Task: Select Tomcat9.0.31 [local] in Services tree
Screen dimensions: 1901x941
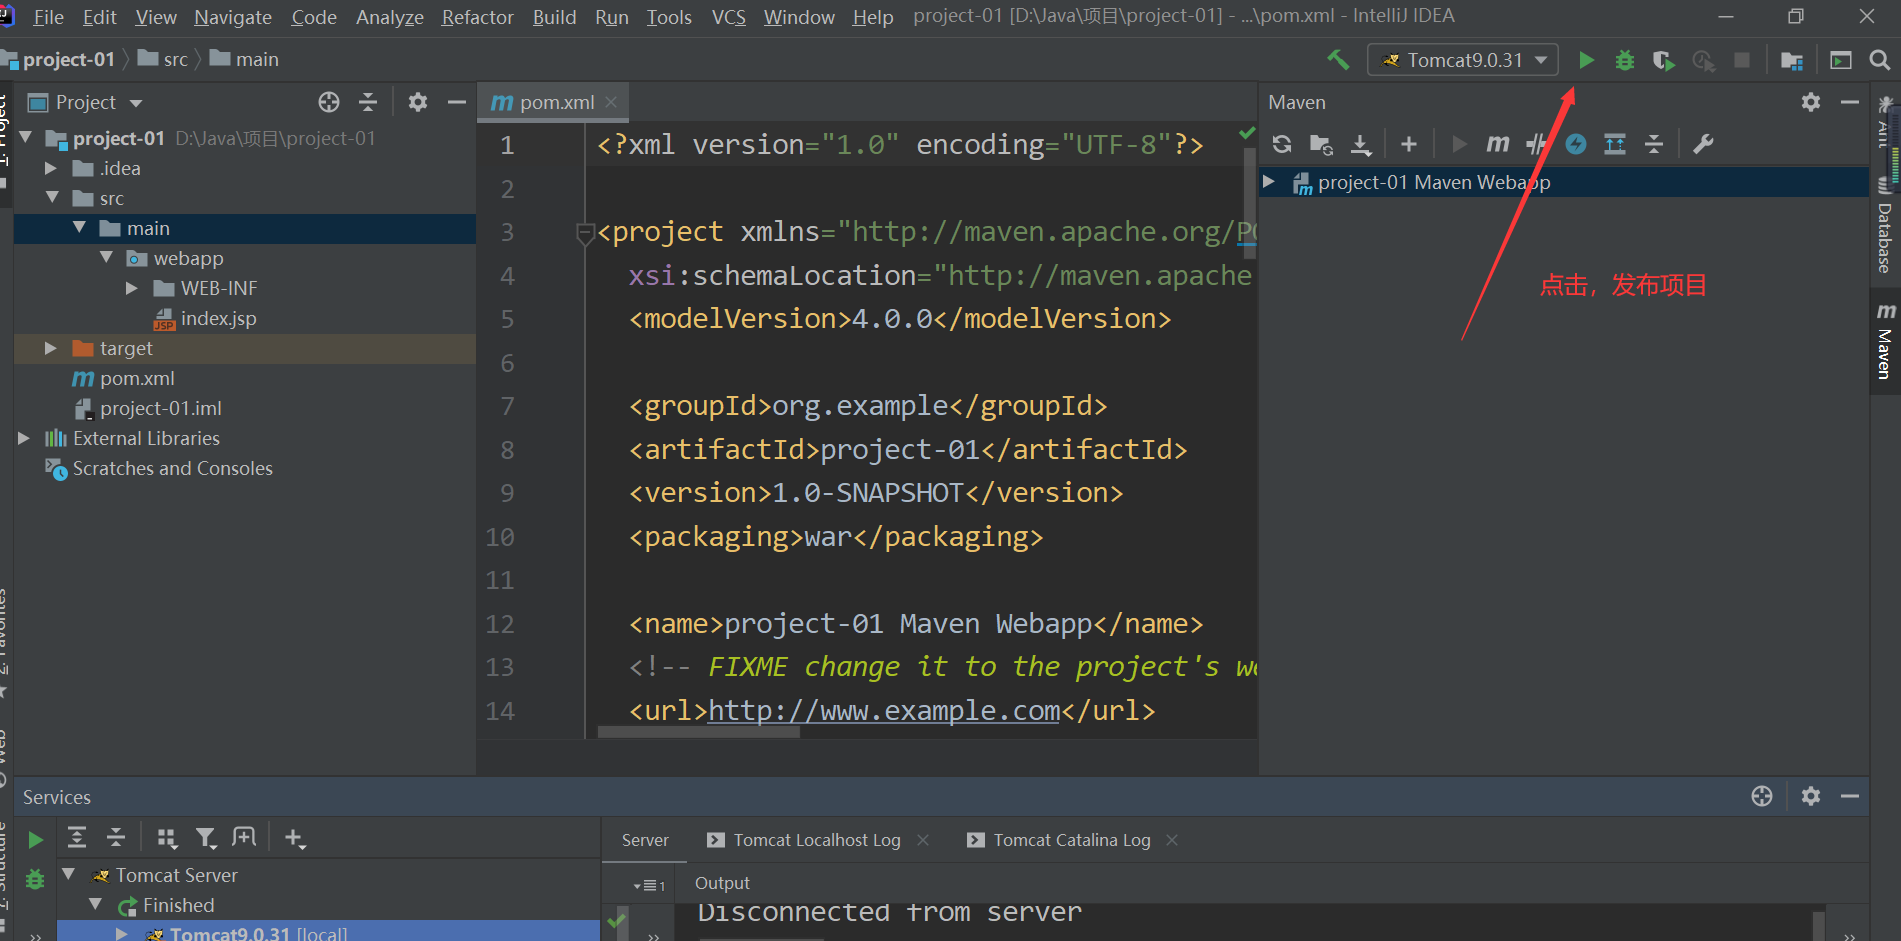Action: pos(258,933)
